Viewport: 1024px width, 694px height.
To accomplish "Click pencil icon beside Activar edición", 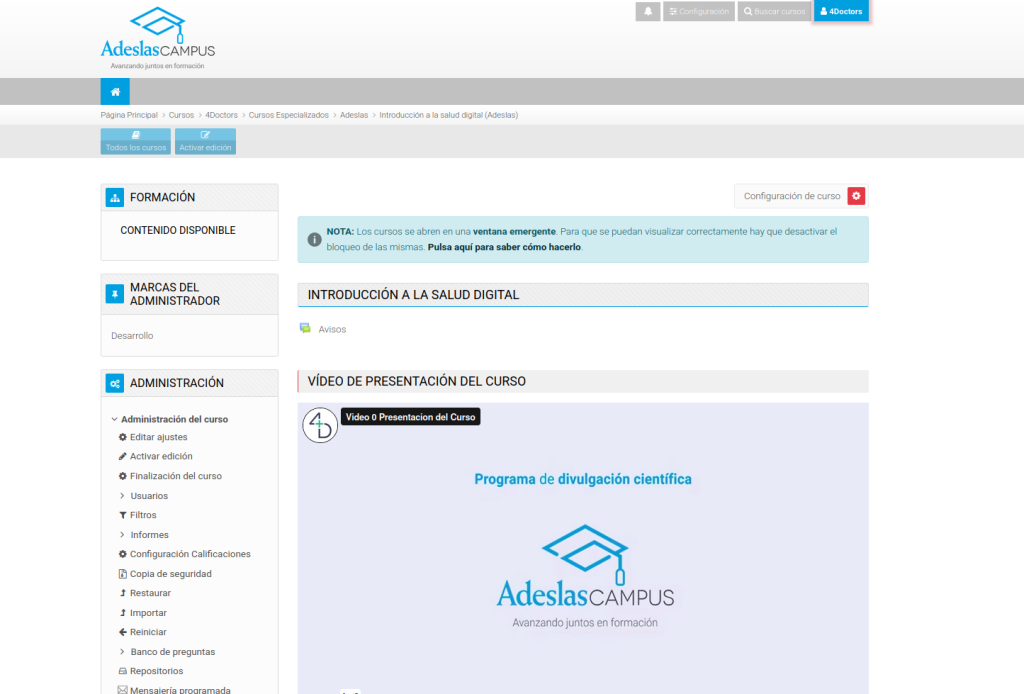I will (122, 456).
